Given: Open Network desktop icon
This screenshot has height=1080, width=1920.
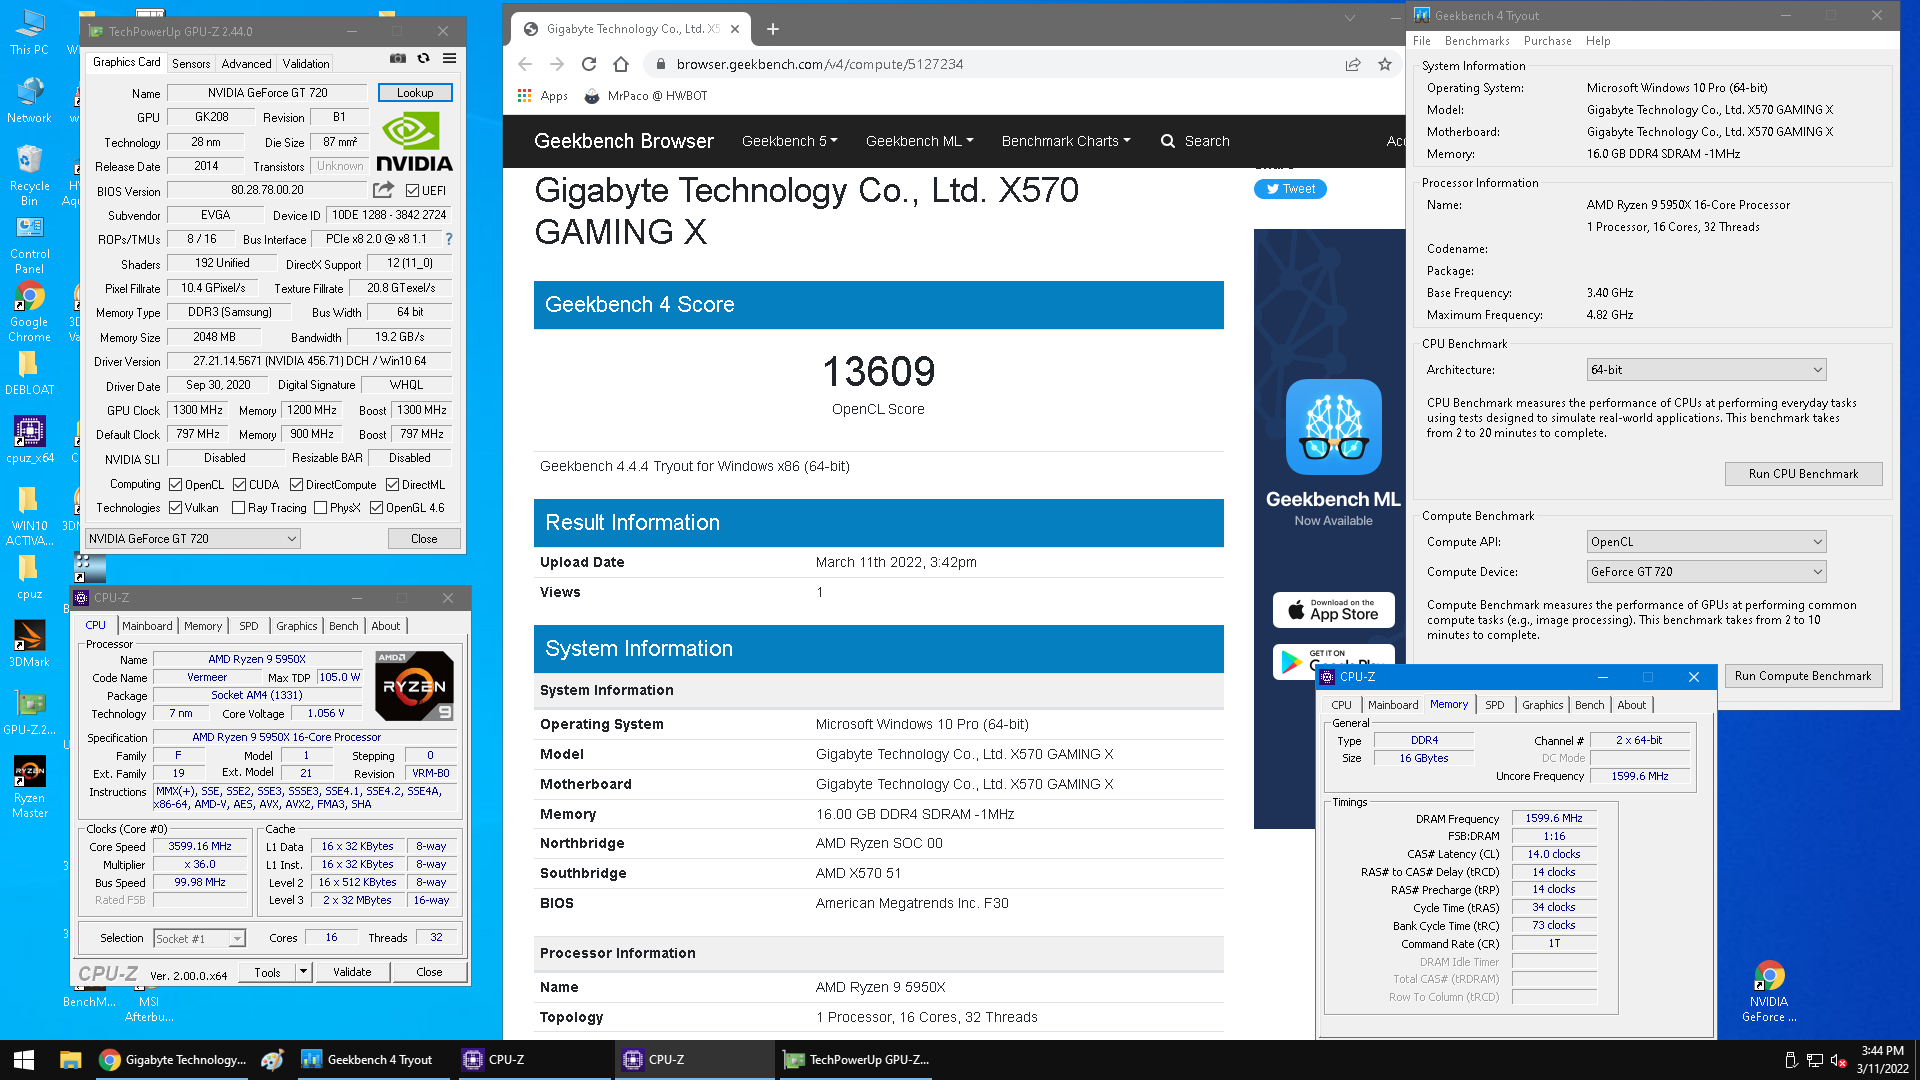Looking at the screenshot, I should click(29, 100).
